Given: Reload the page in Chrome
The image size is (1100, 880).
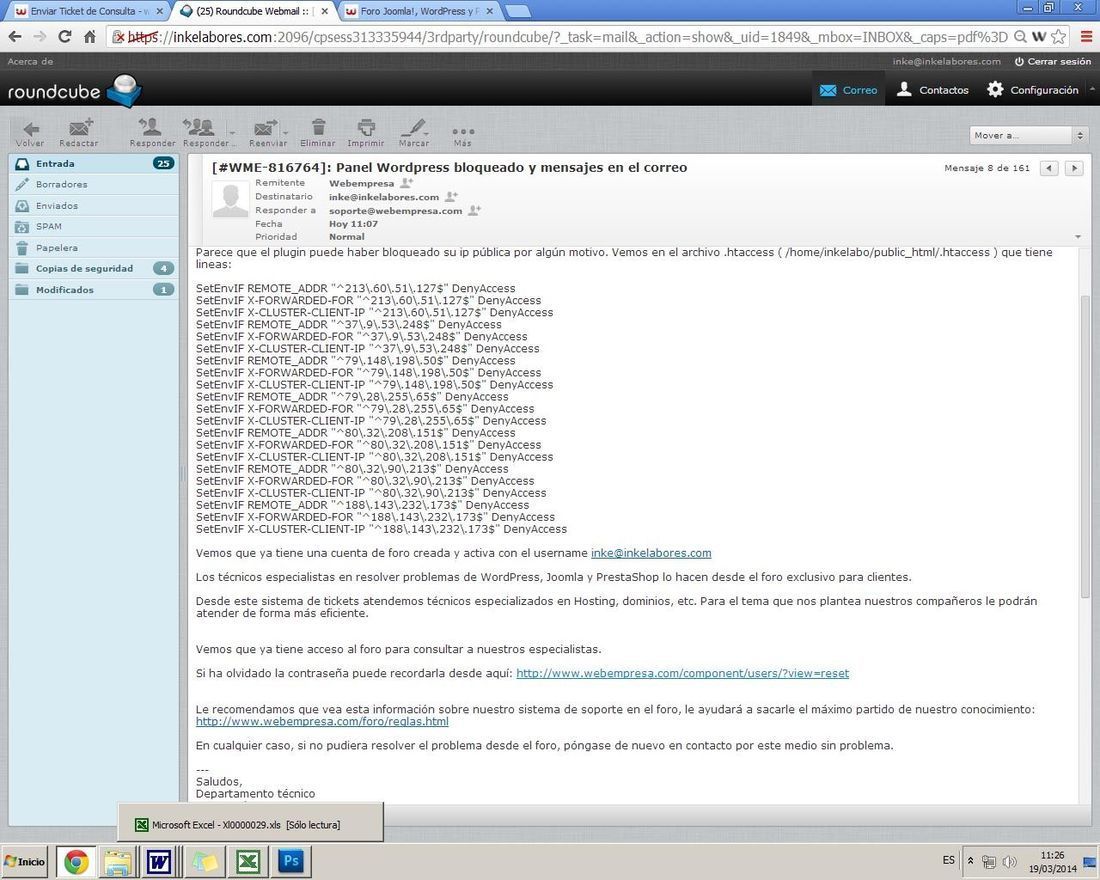Looking at the screenshot, I should [x=65, y=36].
